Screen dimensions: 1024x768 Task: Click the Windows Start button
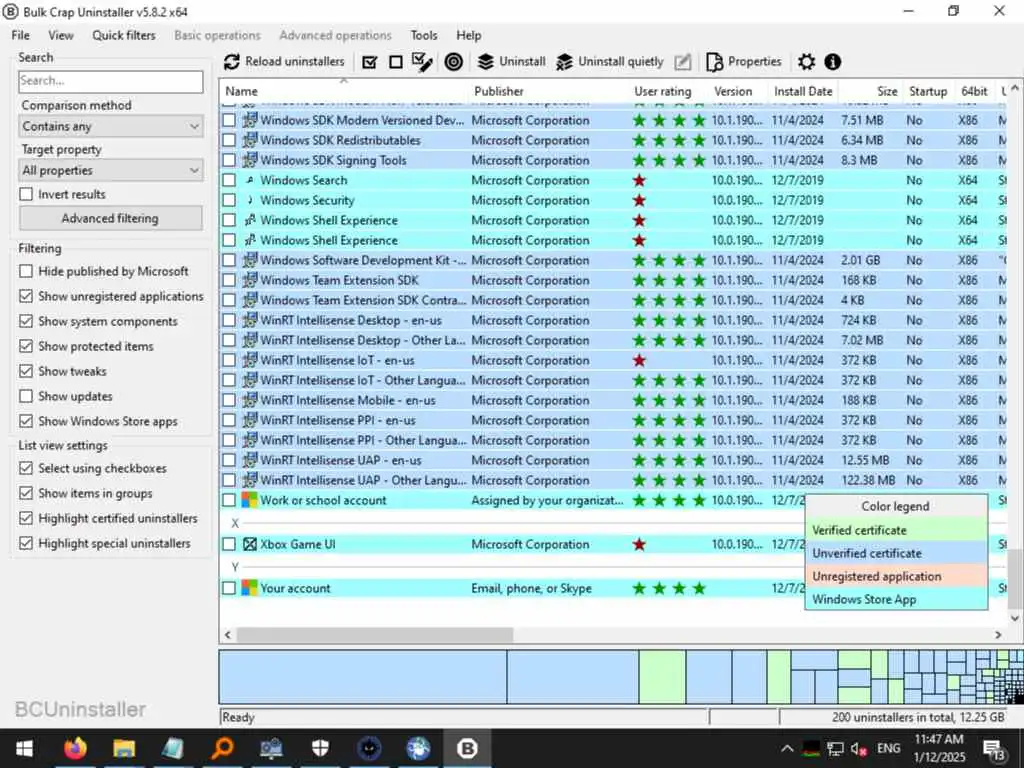click(25, 748)
